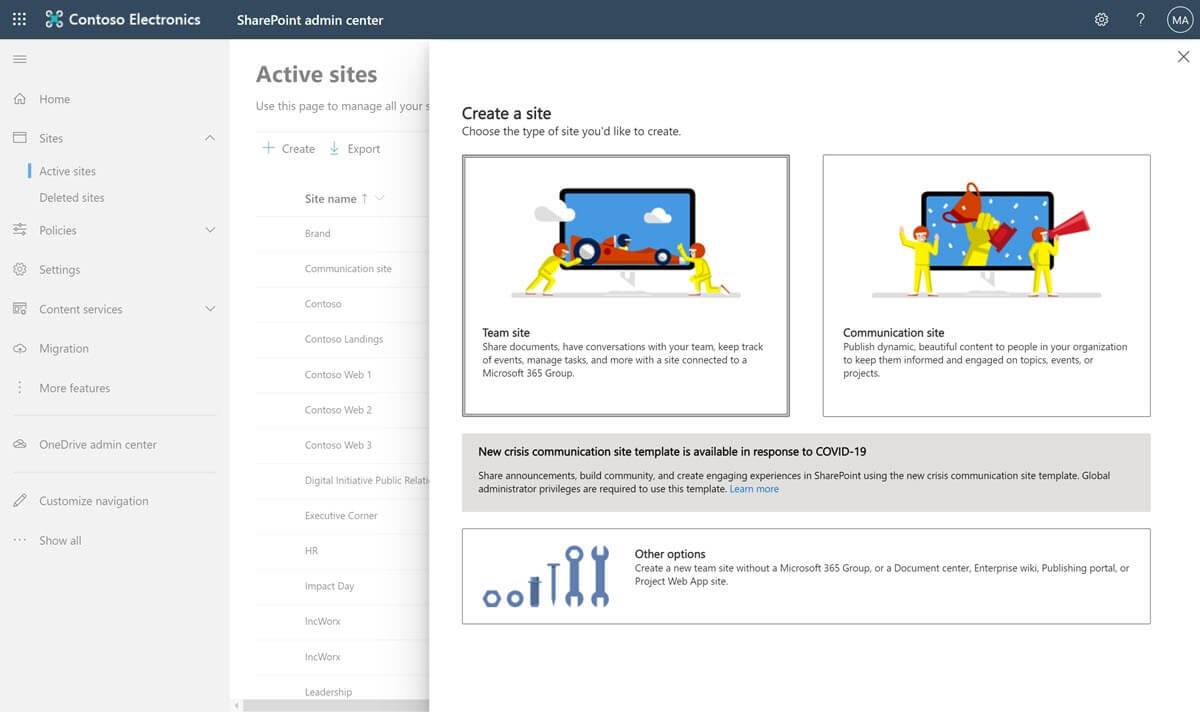Click the plus icon beside Create
Image resolution: width=1200 pixels, height=712 pixels.
click(x=268, y=148)
